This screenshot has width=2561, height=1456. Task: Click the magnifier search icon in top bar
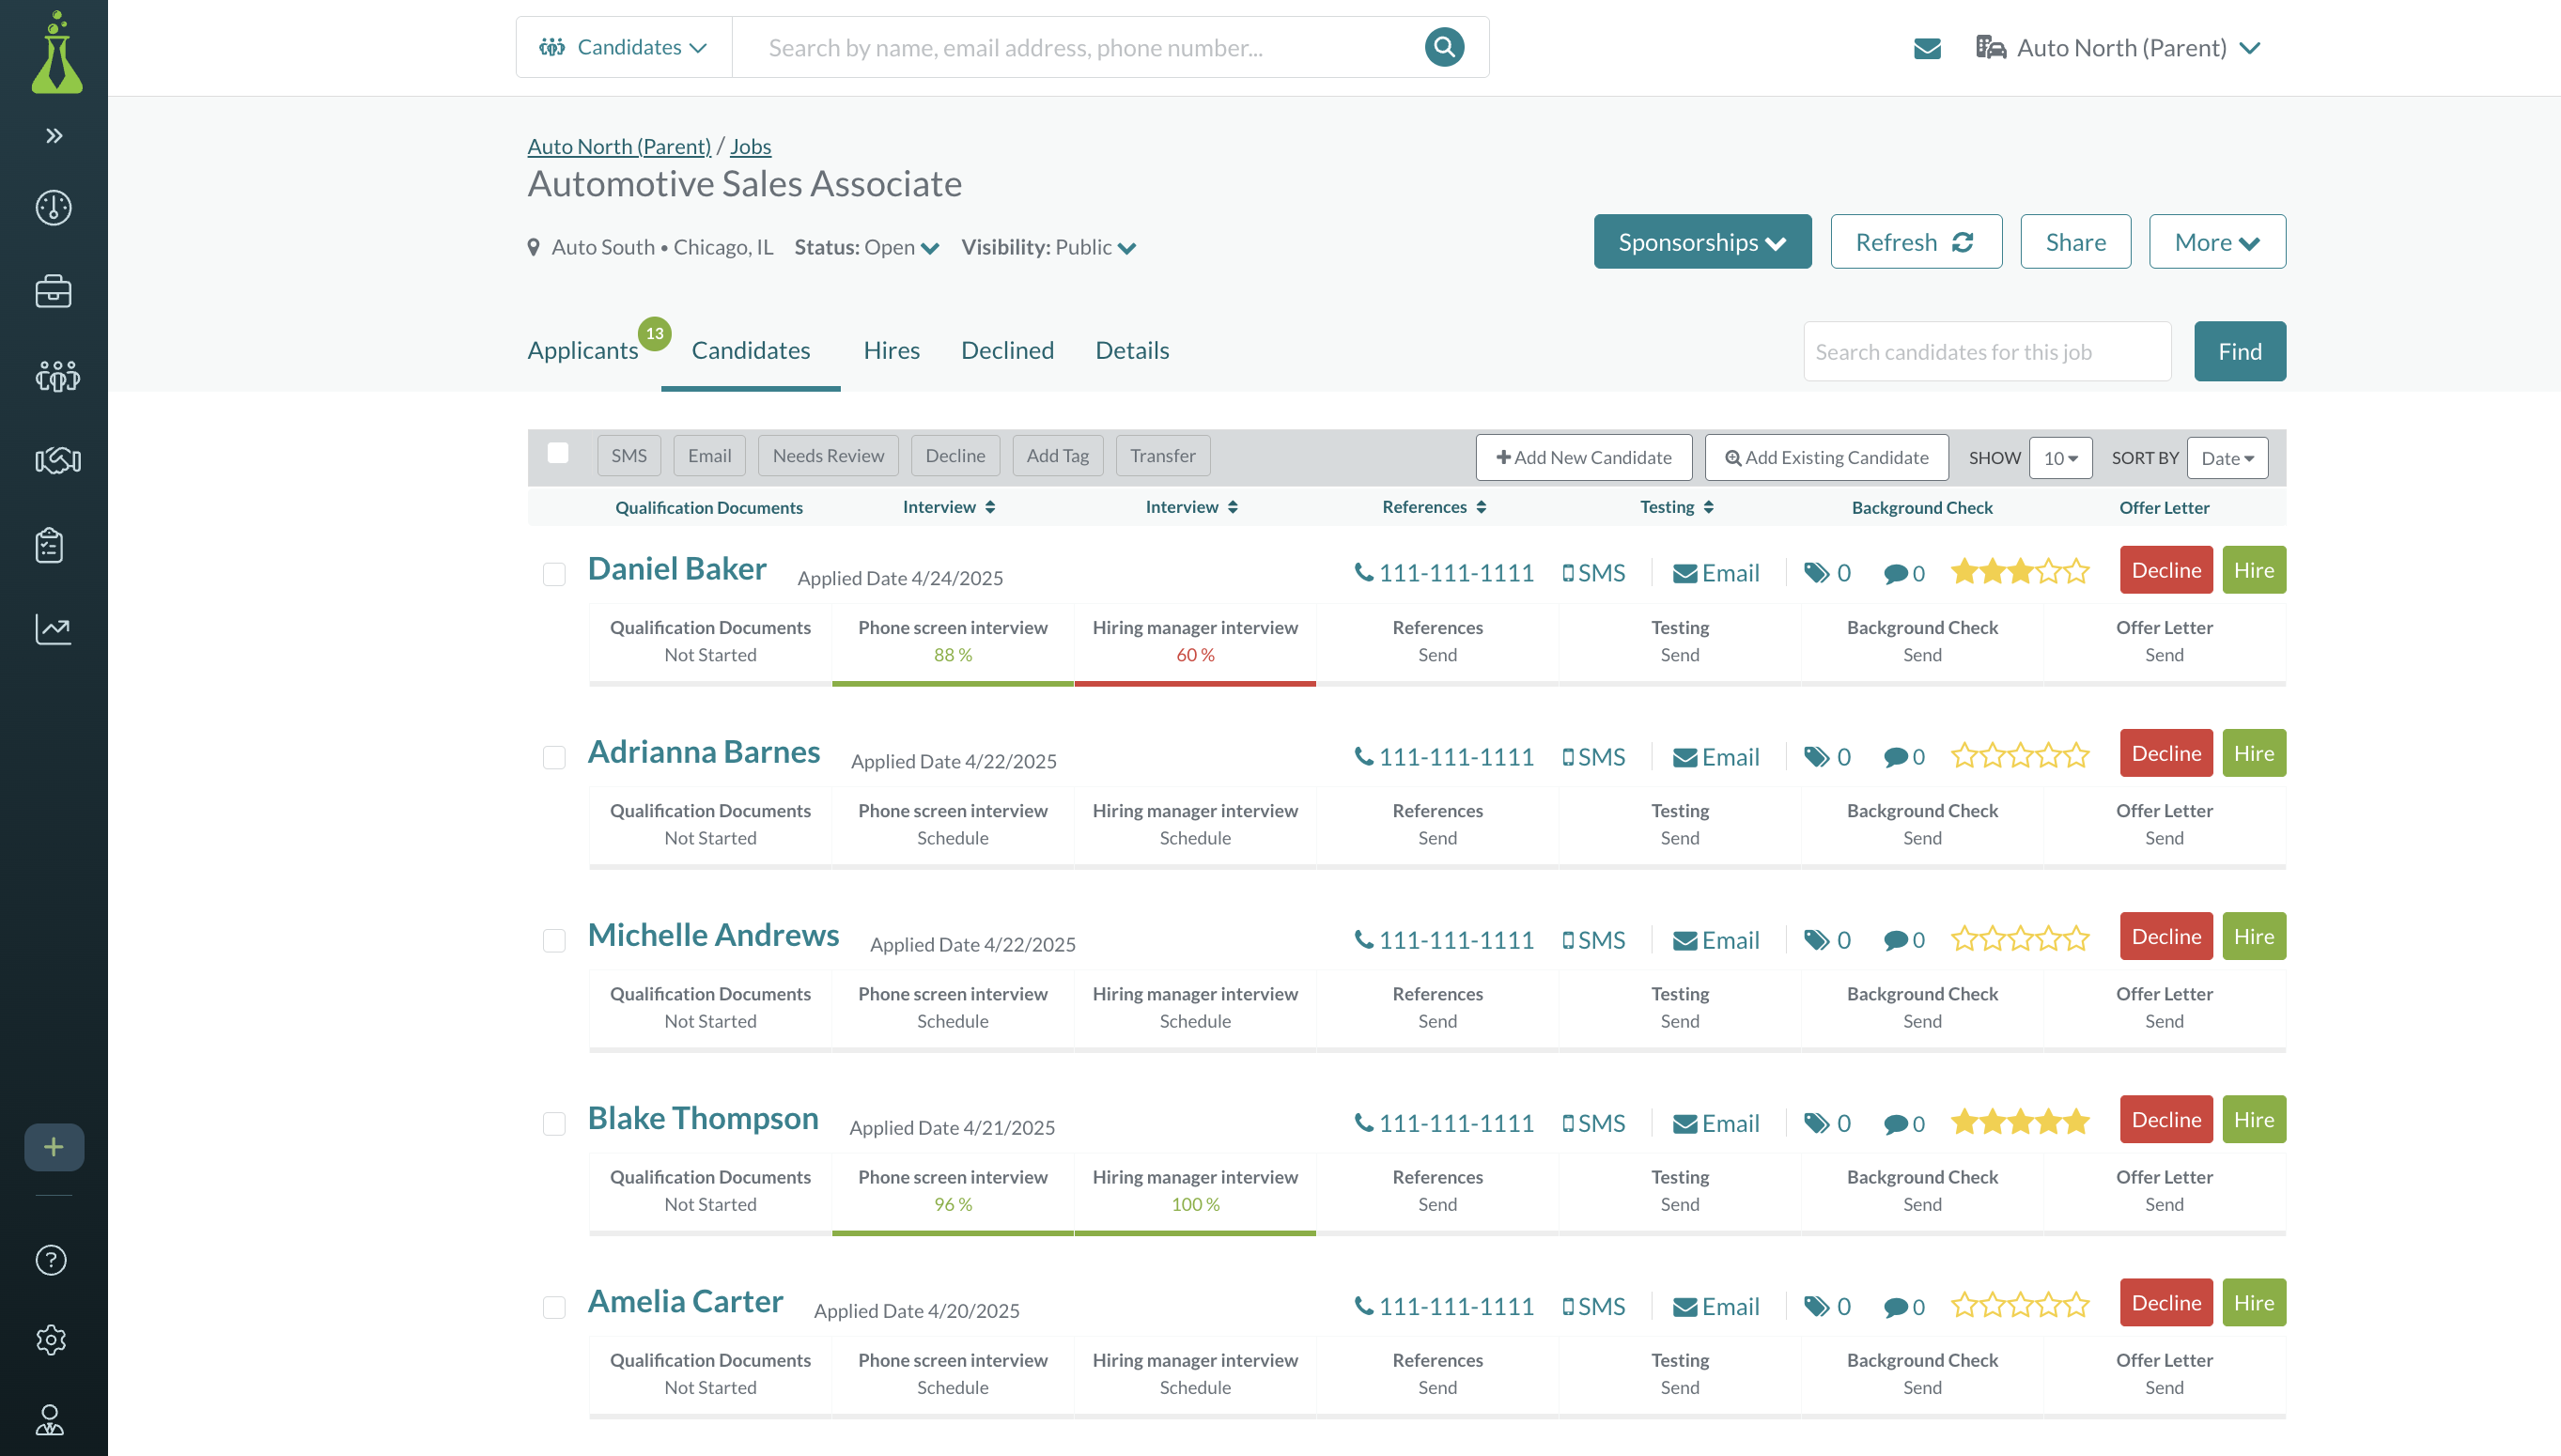point(1444,47)
